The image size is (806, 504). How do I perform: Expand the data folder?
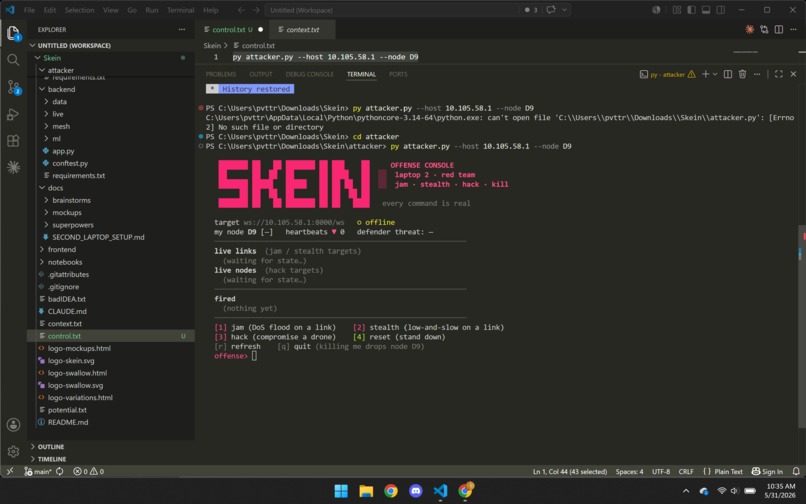[x=46, y=101]
